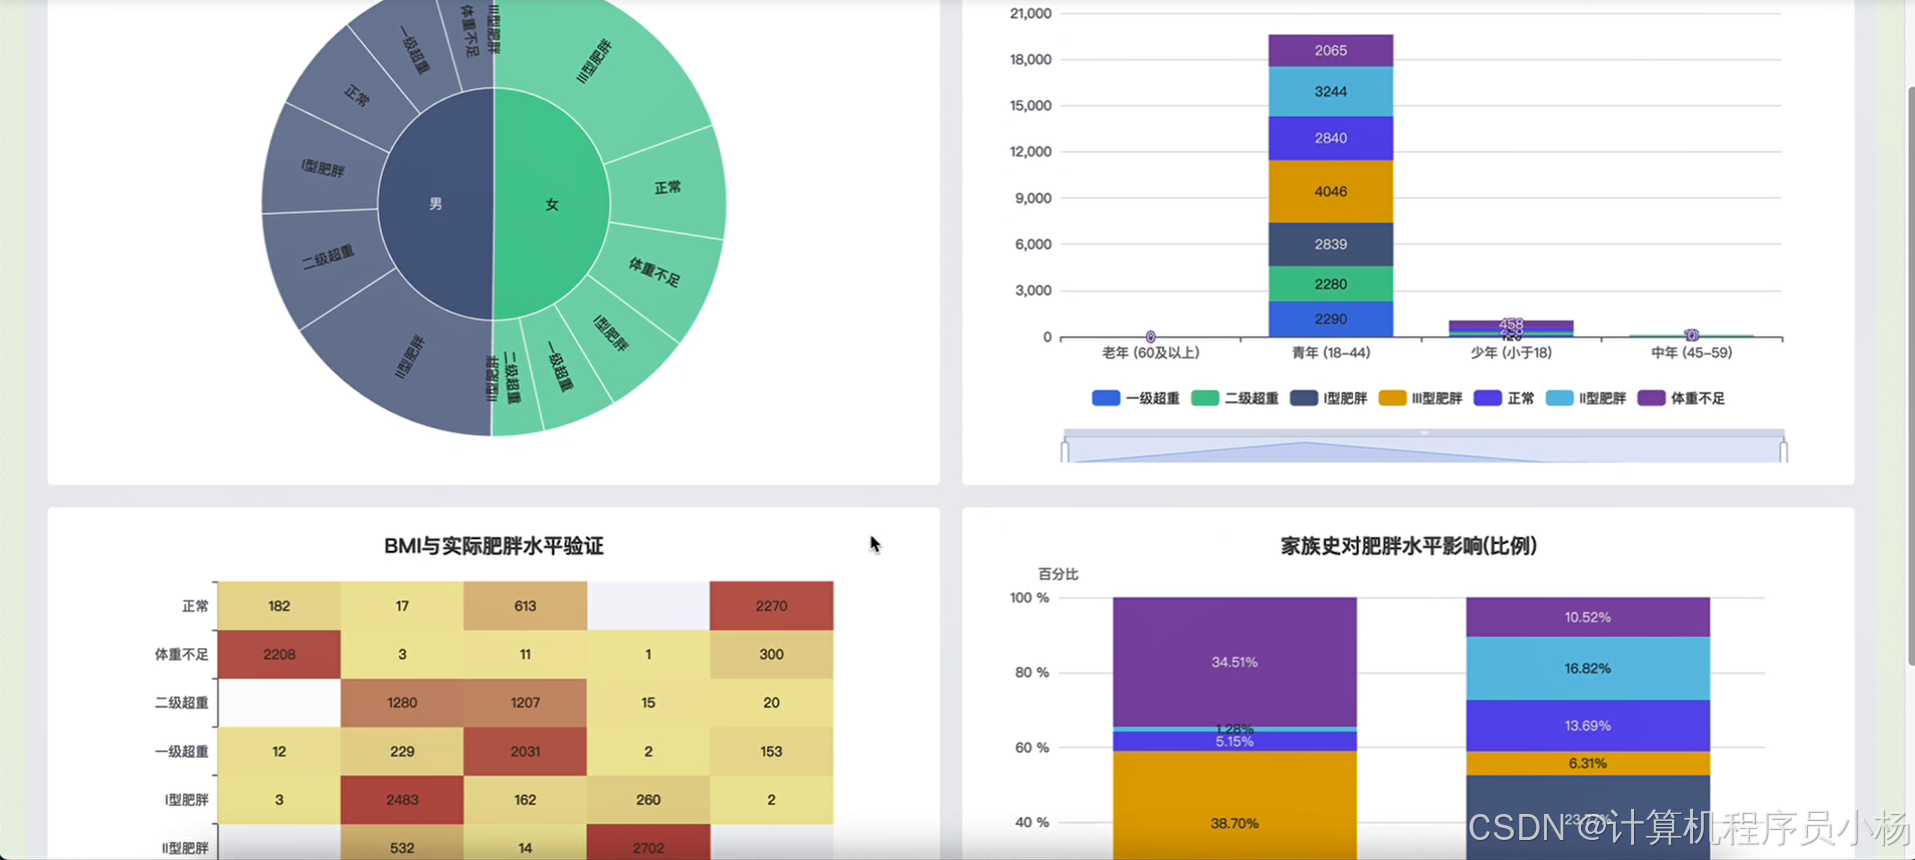Viewport: 1915px width, 860px height.
Task: Click the male 一级超重 sunburst segment
Action: pyautogui.click(x=413, y=52)
